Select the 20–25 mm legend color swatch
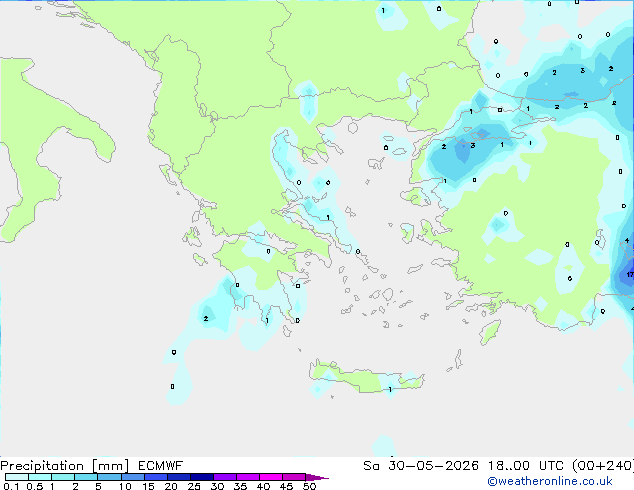 pyautogui.click(x=178, y=477)
